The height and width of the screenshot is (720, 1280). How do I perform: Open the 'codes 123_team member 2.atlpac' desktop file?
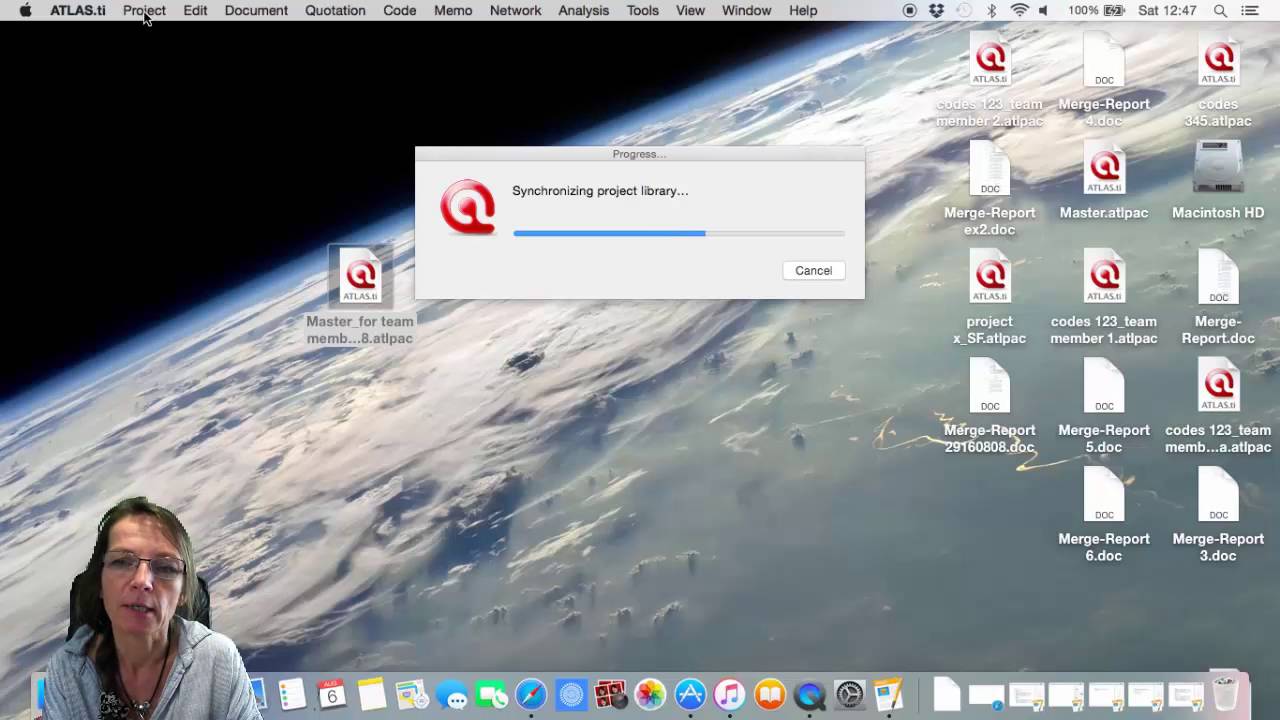[990, 62]
